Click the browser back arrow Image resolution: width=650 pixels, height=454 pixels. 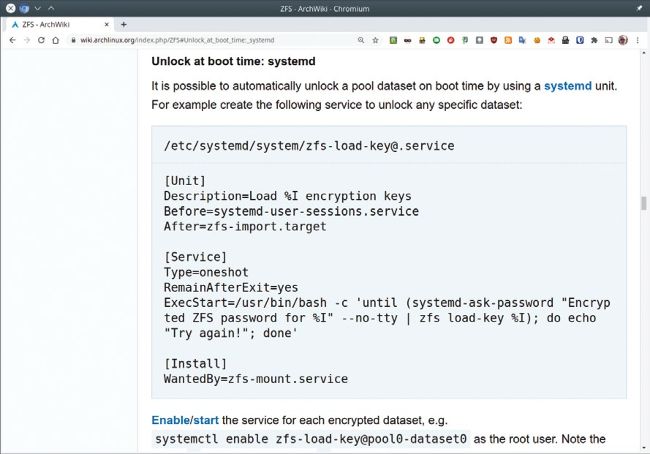coord(11,40)
